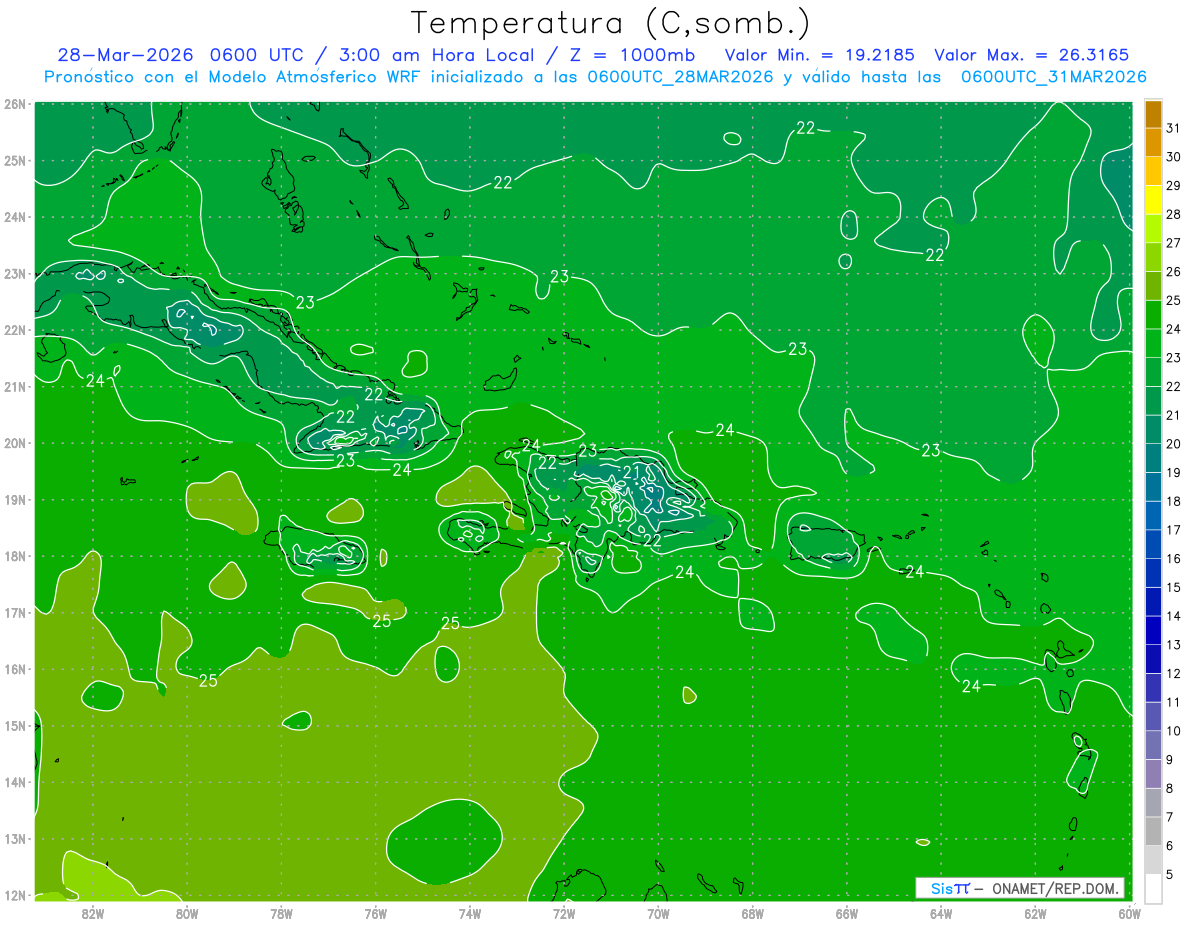Click the yellow 28 degree legend swatch
Screen dimensions: 1200x927
[1153, 201]
